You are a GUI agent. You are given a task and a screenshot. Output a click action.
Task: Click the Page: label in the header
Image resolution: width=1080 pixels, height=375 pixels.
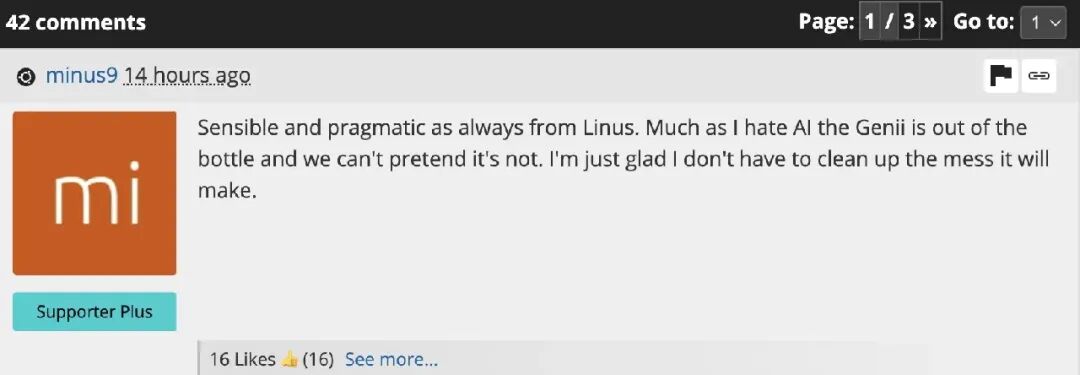pyautogui.click(x=827, y=22)
